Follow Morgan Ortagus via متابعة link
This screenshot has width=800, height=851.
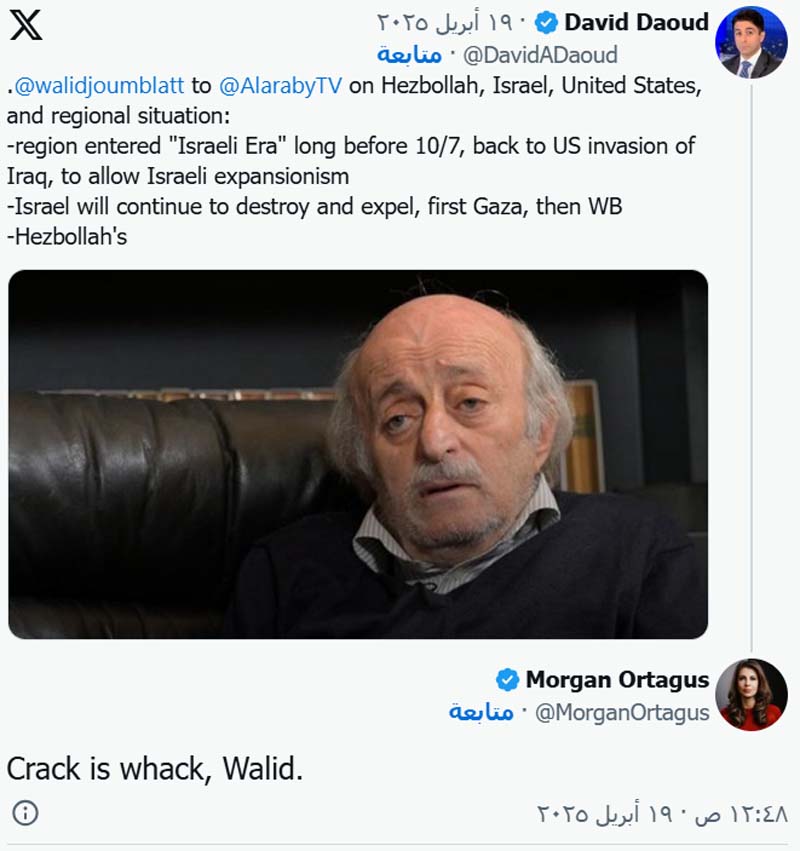[481, 712]
